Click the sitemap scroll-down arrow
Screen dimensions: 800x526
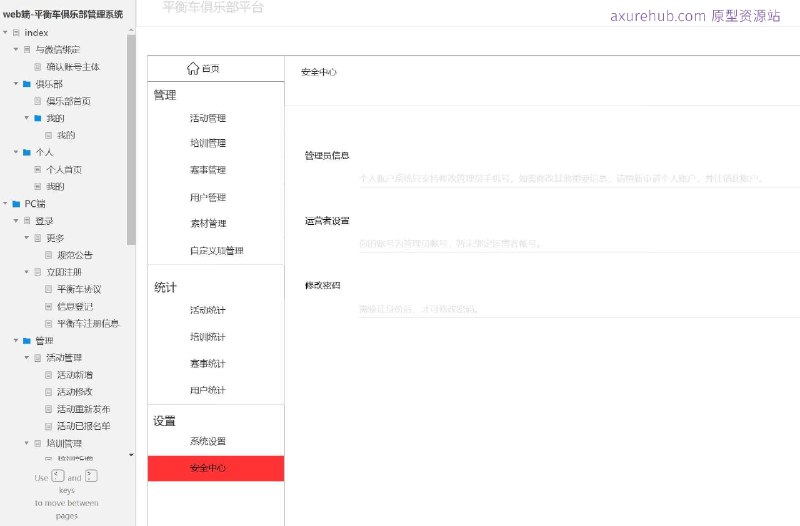pyautogui.click(x=131, y=455)
